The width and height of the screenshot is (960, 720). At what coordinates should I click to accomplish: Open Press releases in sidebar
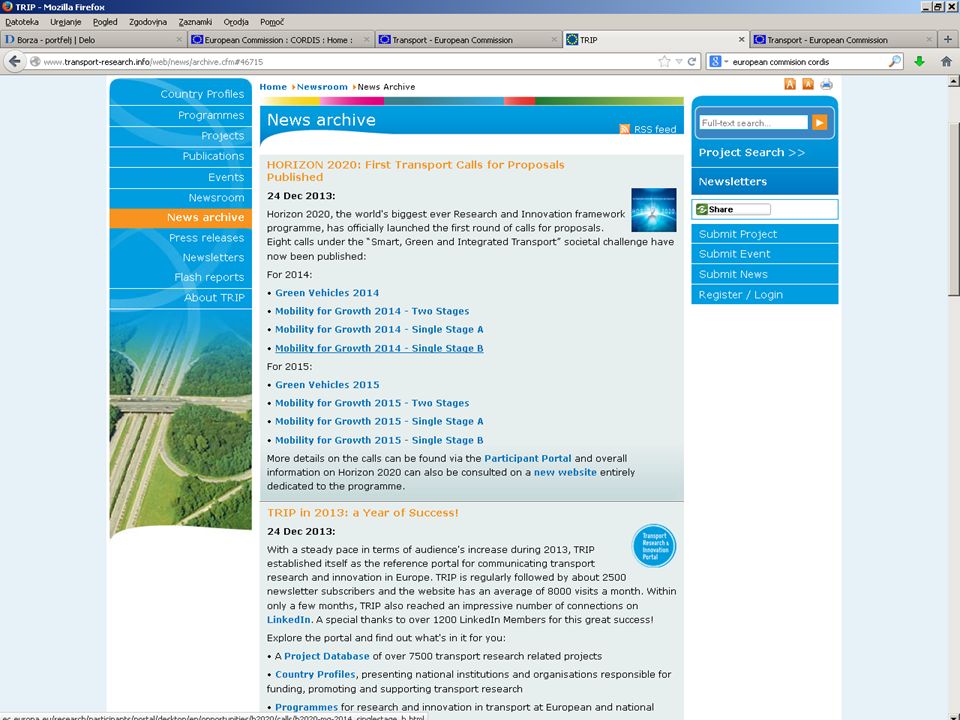[206, 238]
